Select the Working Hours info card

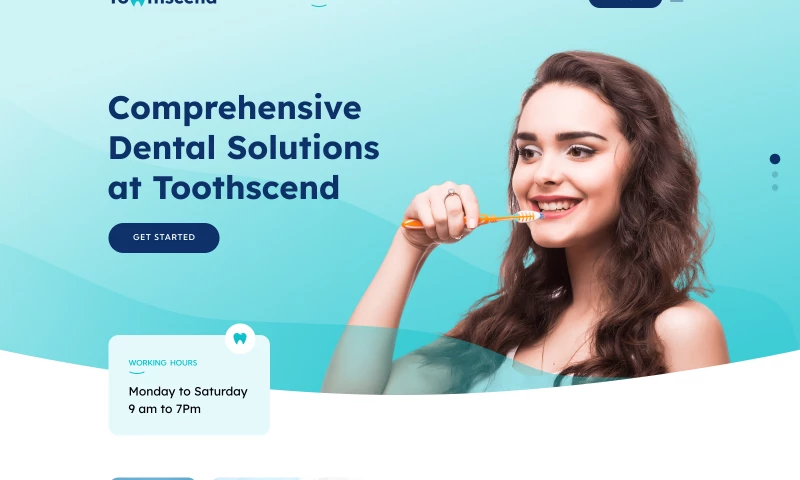click(189, 385)
